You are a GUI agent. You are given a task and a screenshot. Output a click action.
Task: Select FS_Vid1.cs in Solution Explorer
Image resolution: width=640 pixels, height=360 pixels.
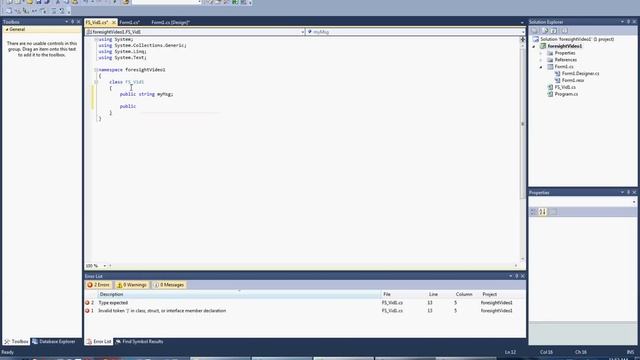(x=565, y=87)
